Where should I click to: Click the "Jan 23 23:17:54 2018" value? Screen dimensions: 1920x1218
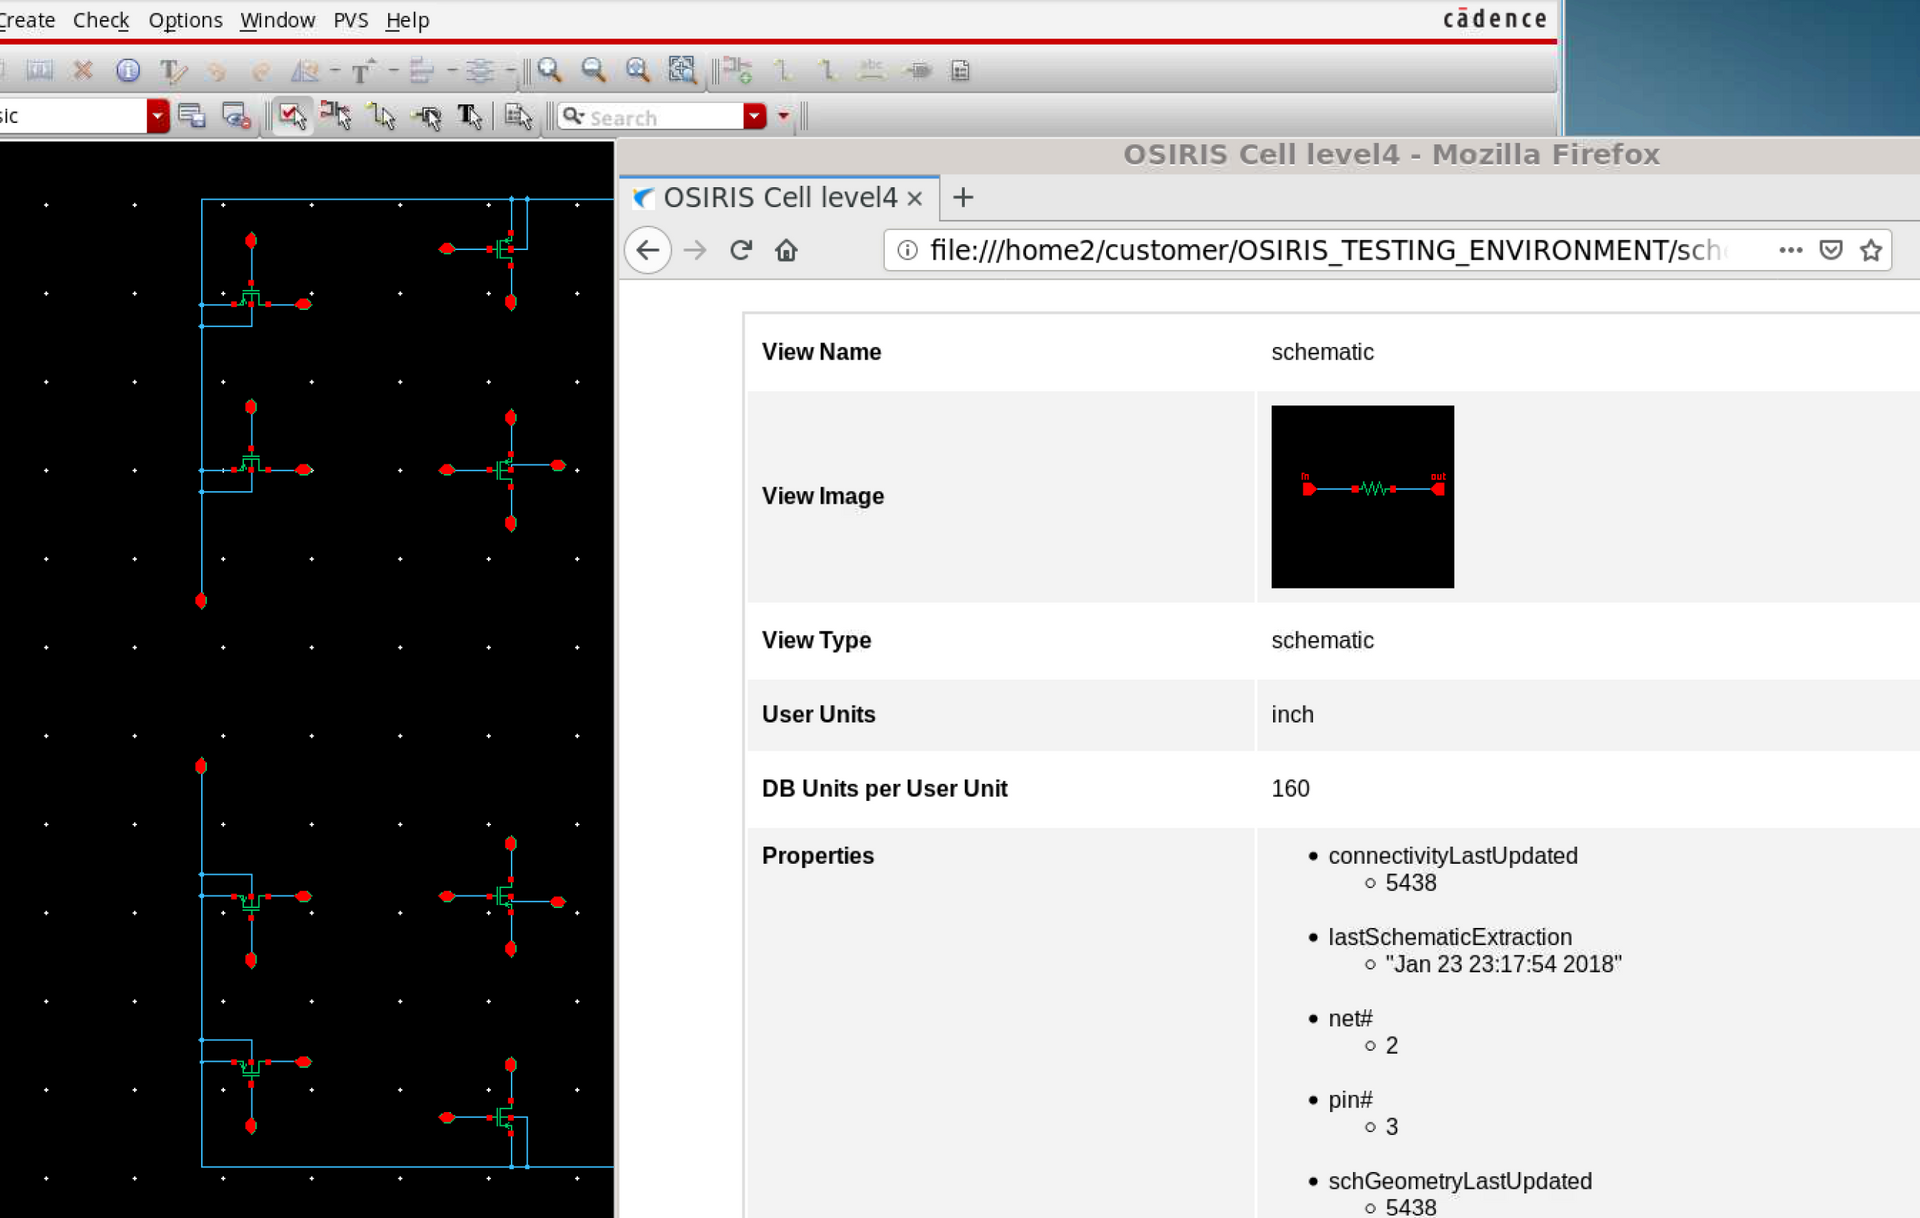tap(1503, 964)
